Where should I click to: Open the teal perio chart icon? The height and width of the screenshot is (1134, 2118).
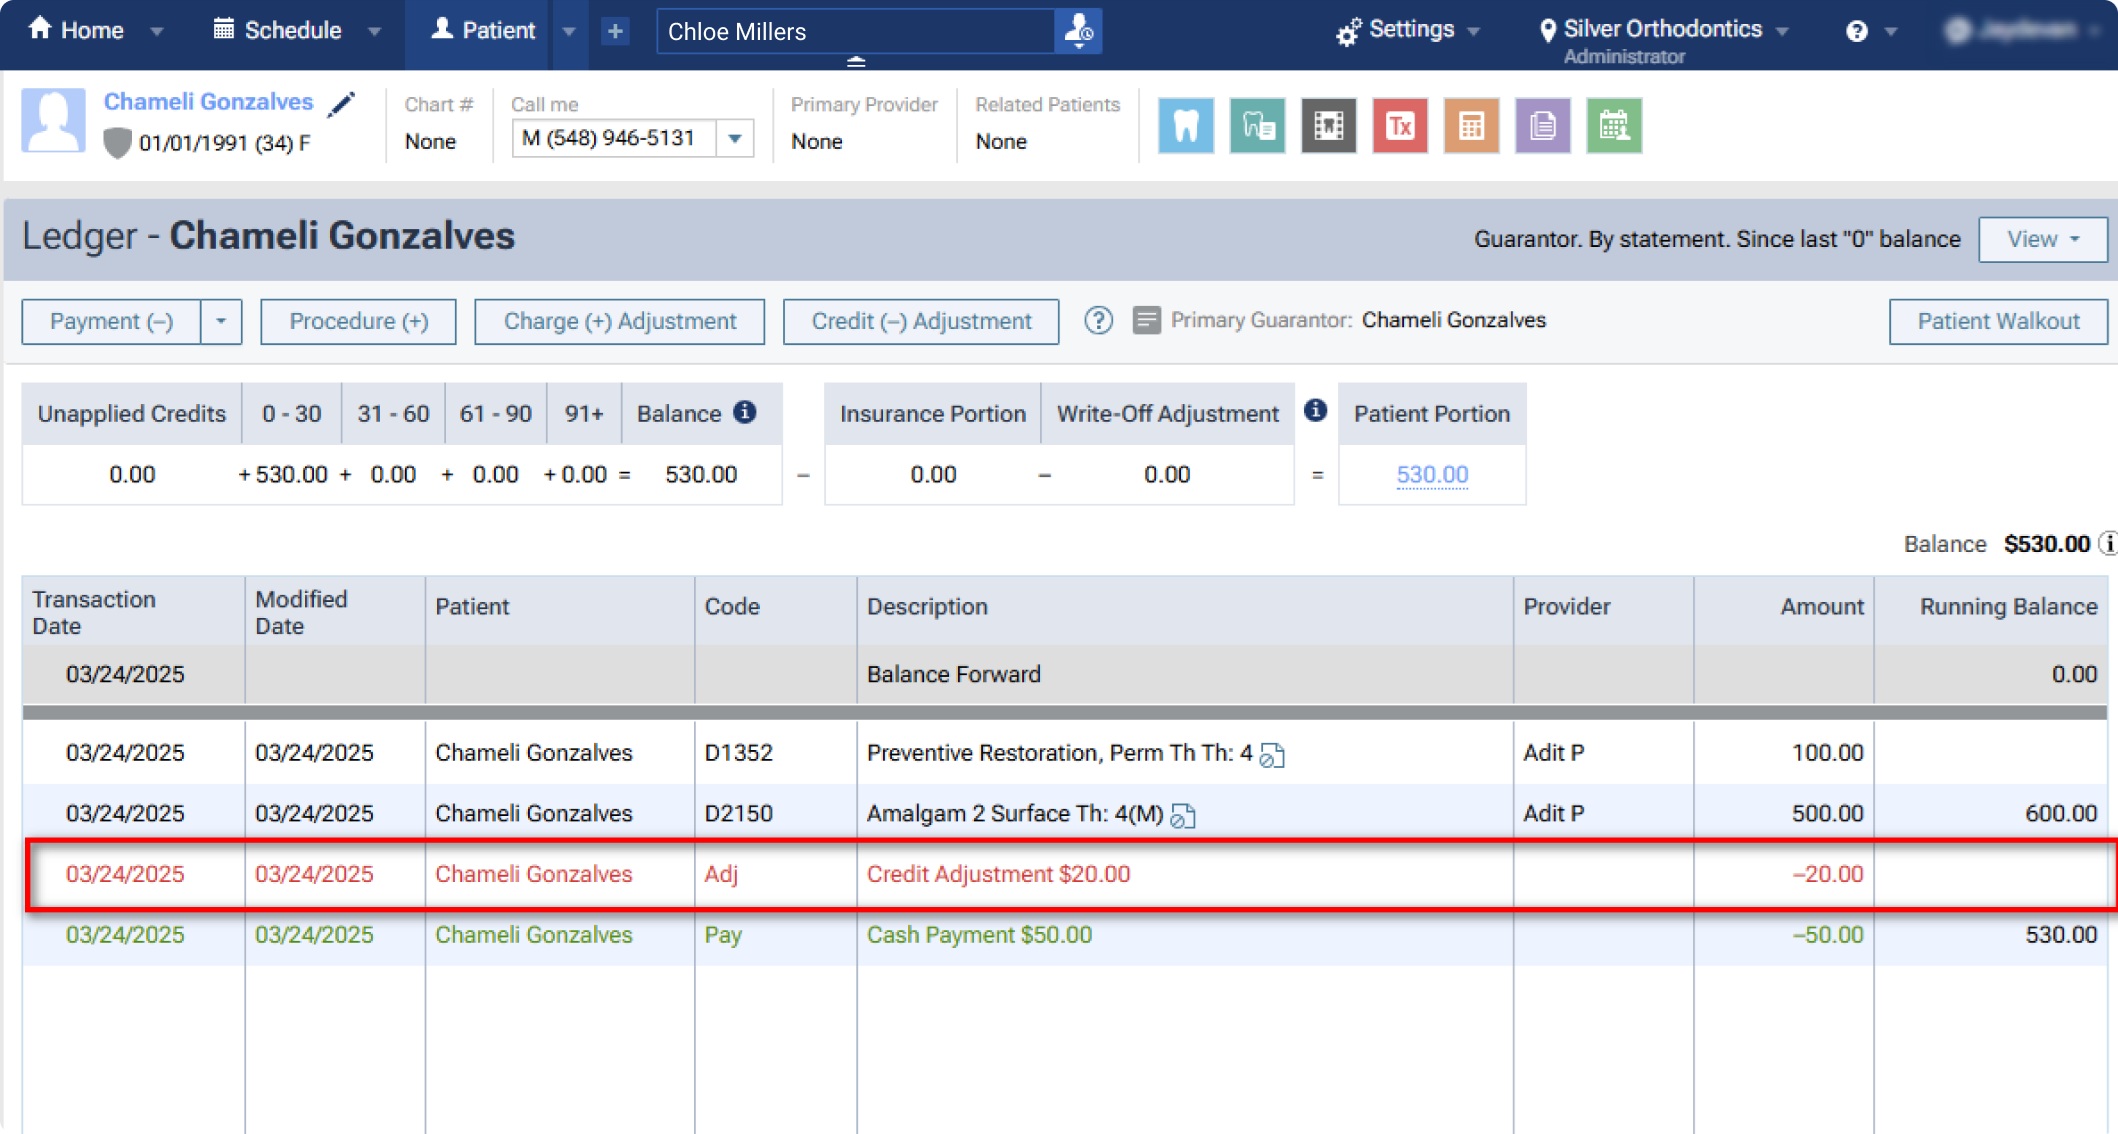[x=1257, y=126]
